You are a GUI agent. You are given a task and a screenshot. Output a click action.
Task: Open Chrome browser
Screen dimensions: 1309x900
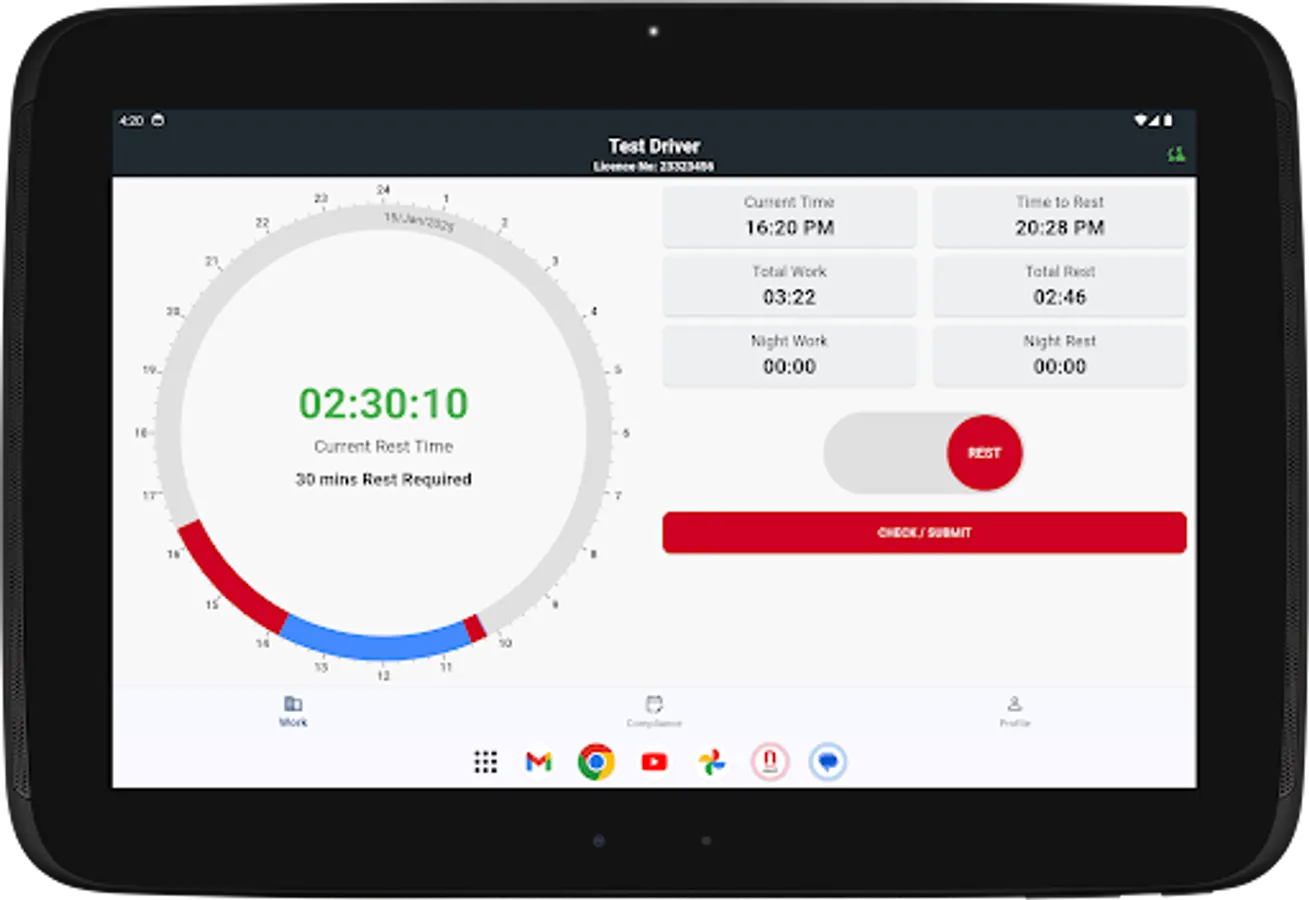[x=596, y=762]
